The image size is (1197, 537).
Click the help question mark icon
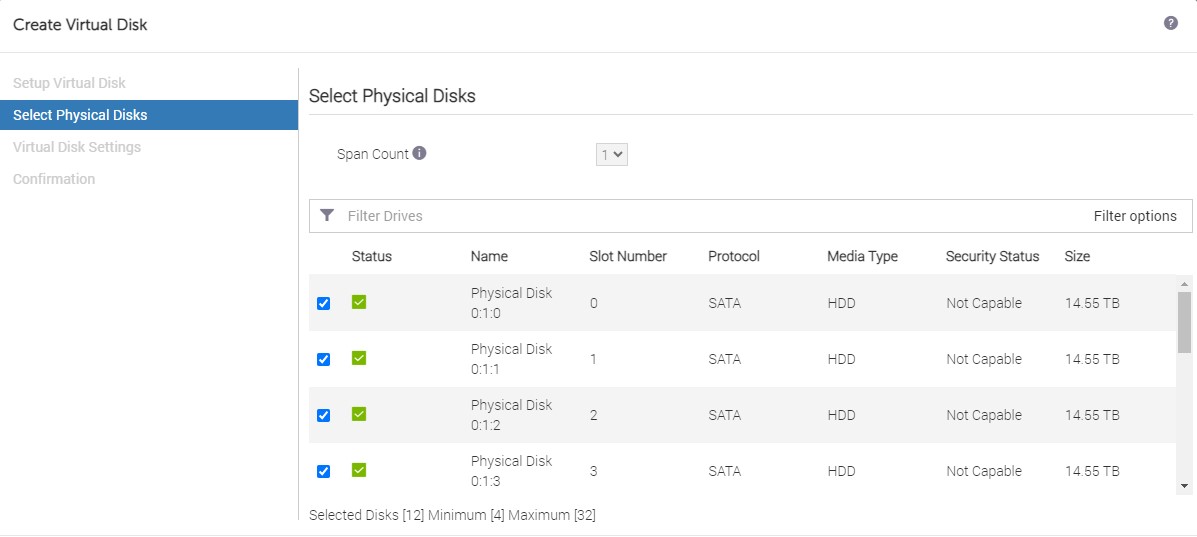[1170, 23]
